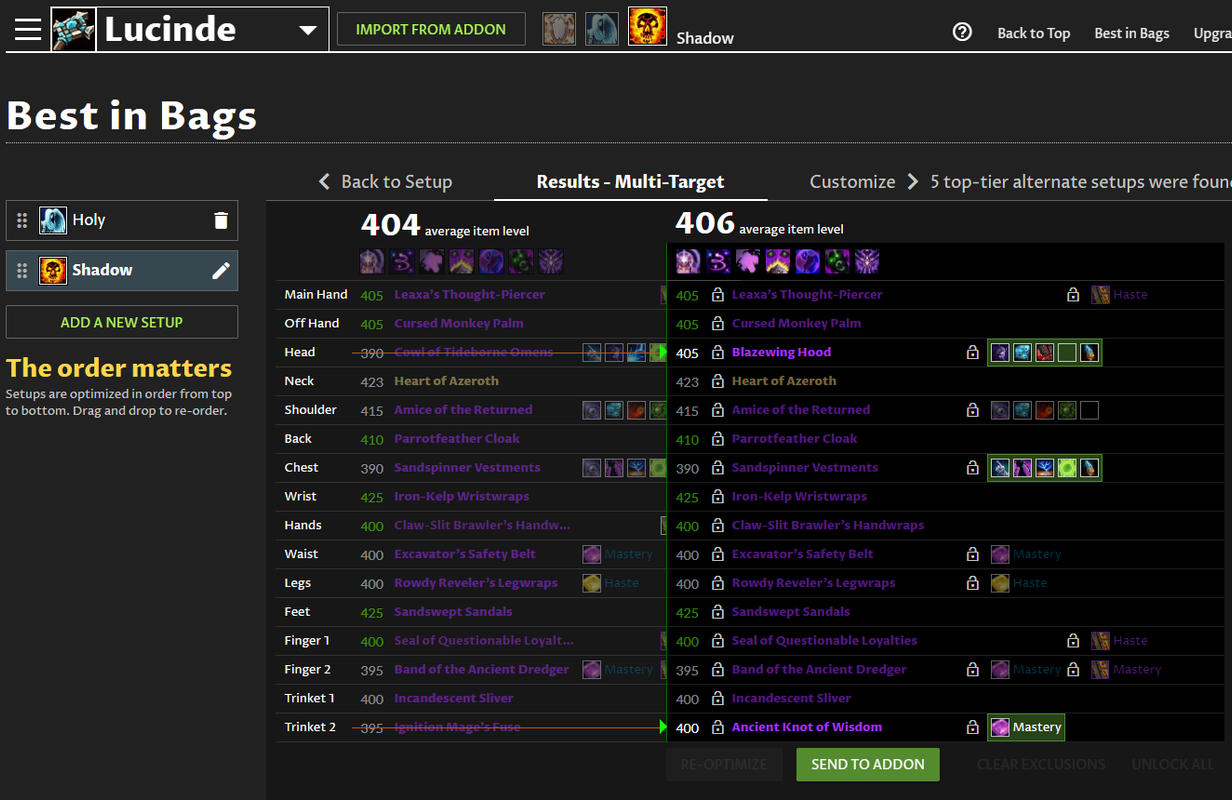
Task: Edit the Shadow setup with pencil icon
Action: click(x=221, y=270)
